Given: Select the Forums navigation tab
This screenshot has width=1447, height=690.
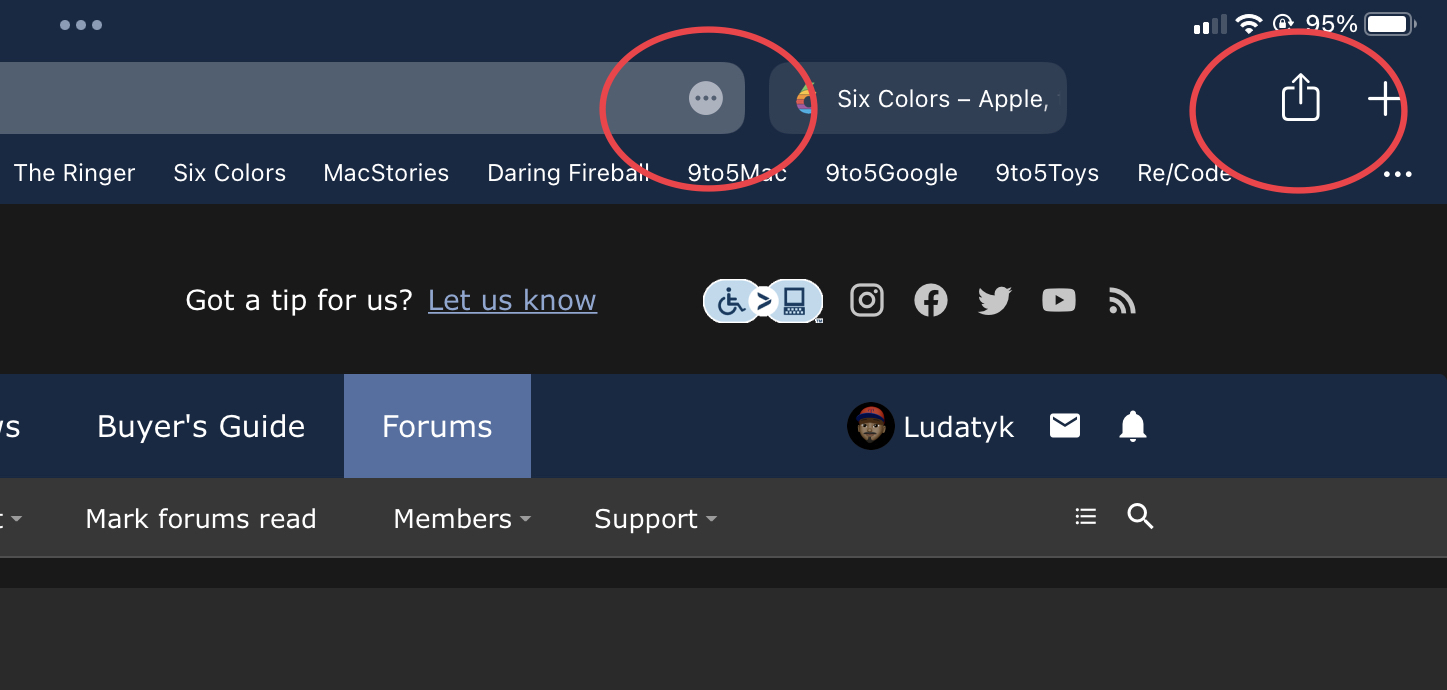Looking at the screenshot, I should tap(437, 427).
